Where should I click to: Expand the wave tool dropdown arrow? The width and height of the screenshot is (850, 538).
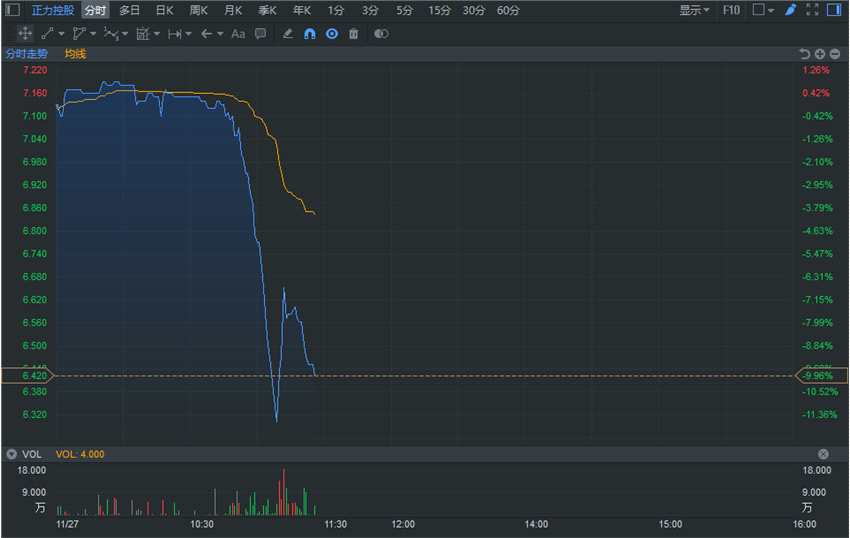125,34
